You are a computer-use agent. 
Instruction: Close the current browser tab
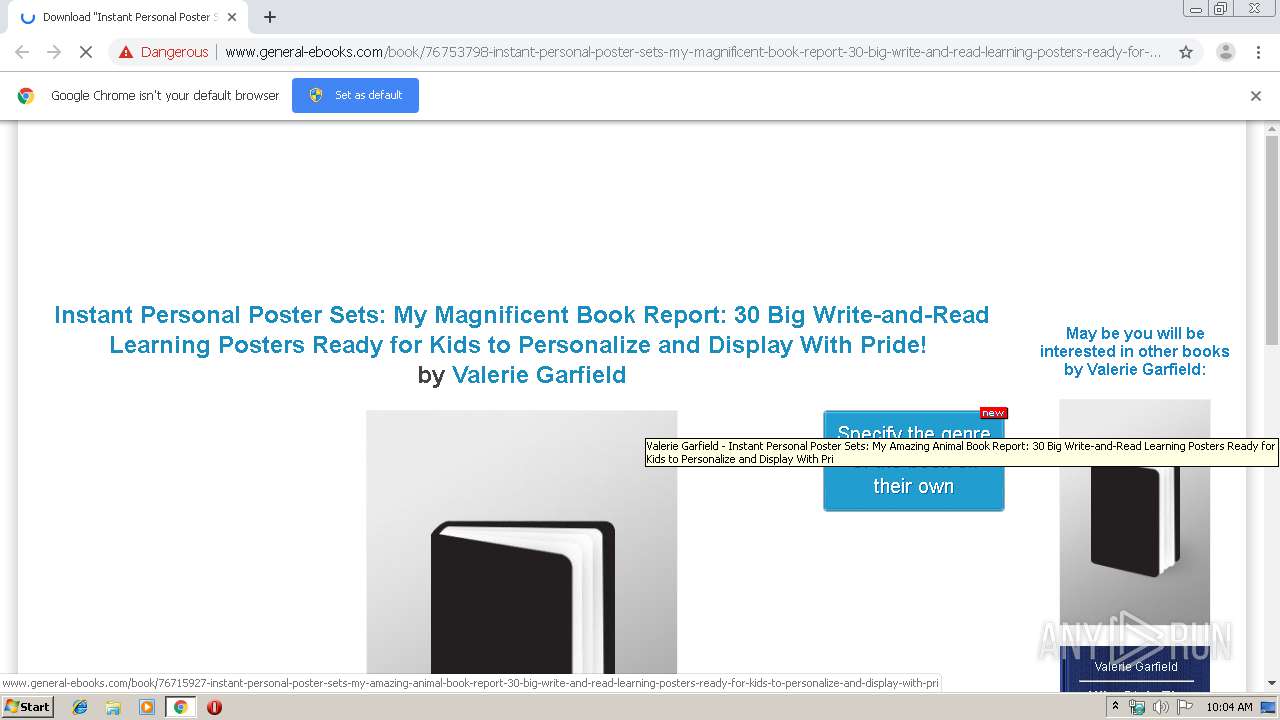pos(232,17)
